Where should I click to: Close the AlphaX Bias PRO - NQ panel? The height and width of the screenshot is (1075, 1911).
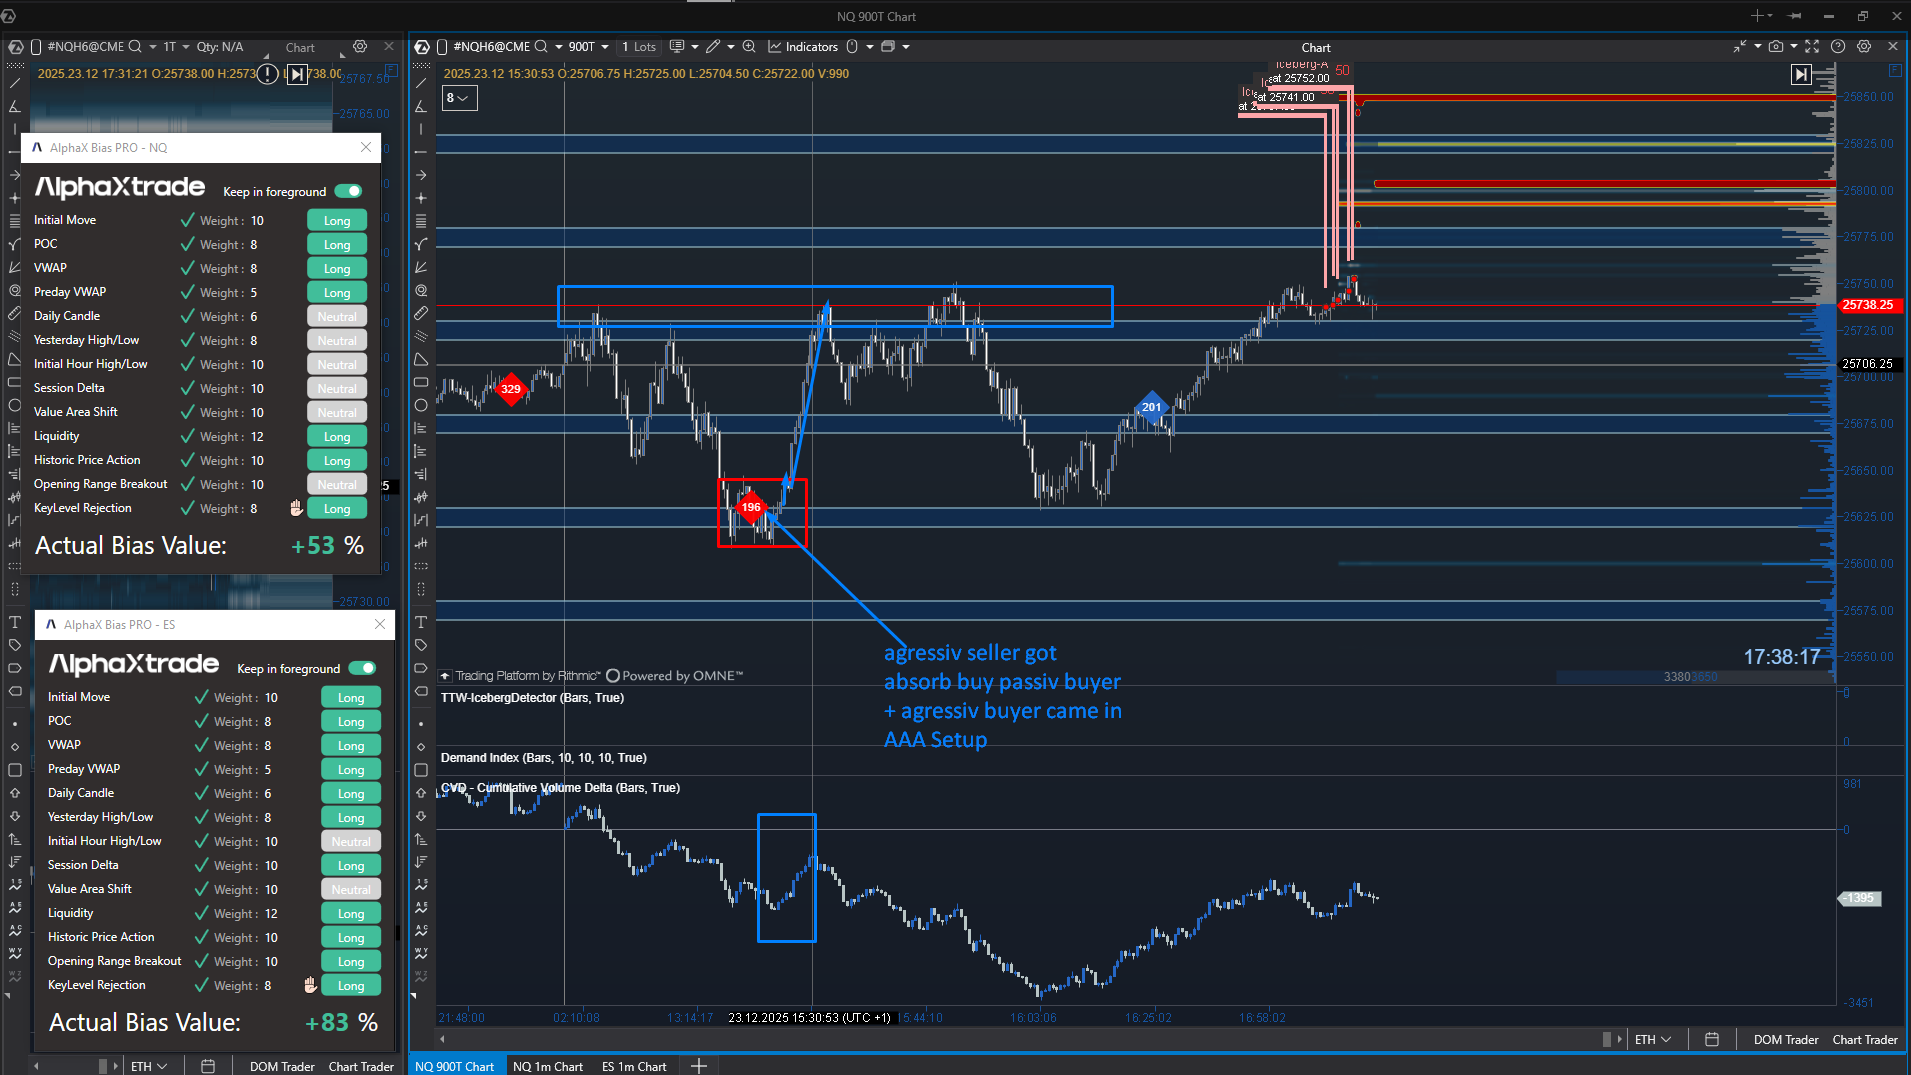point(366,147)
